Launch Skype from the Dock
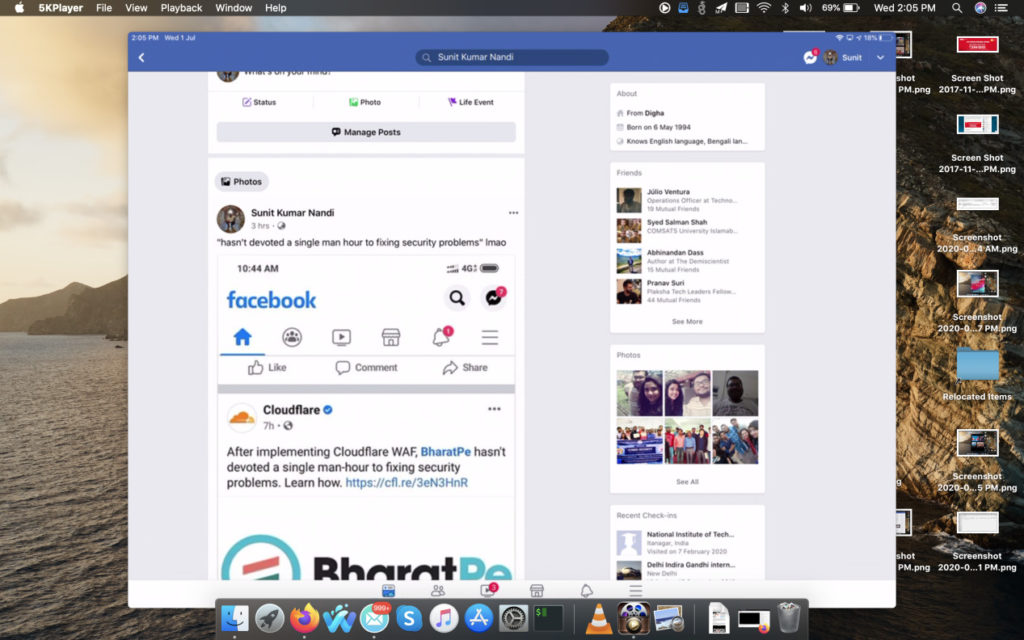 coord(409,618)
